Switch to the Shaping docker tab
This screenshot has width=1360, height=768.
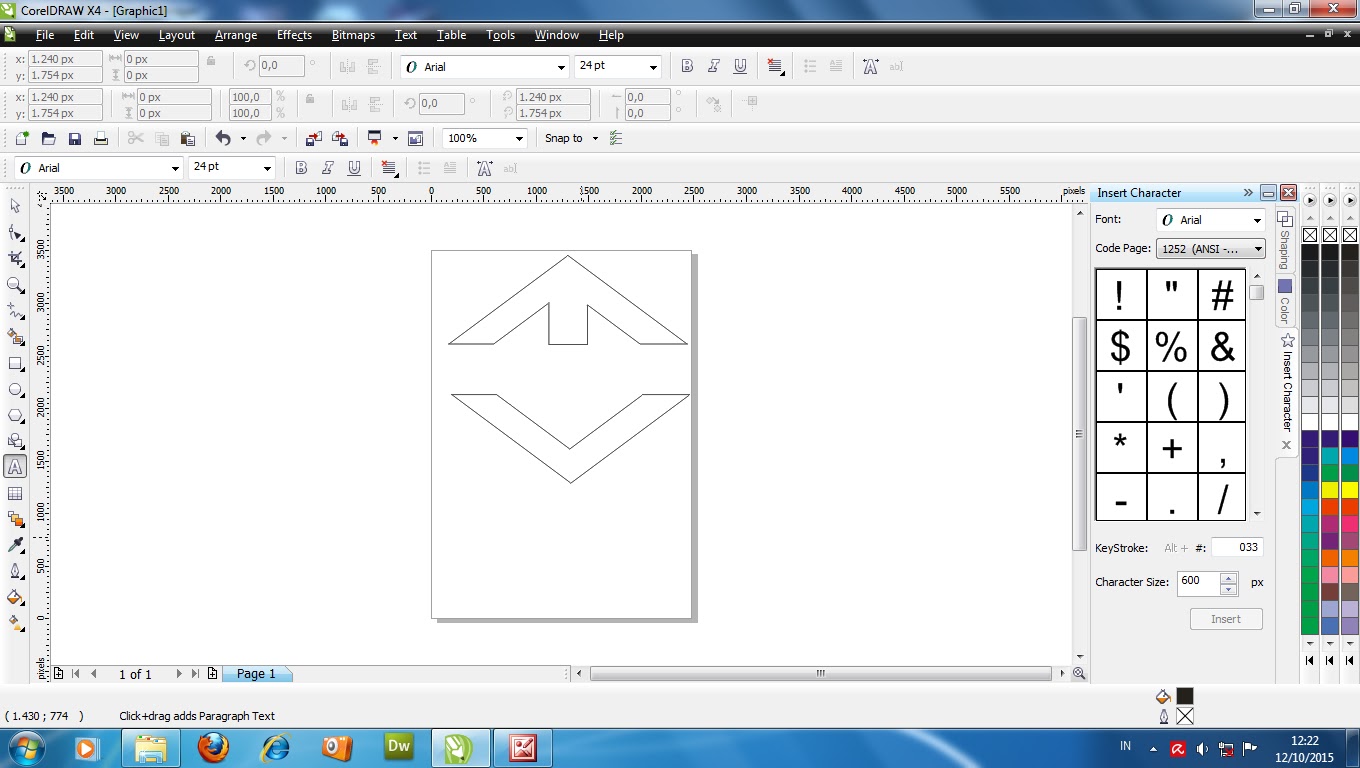(x=1286, y=240)
